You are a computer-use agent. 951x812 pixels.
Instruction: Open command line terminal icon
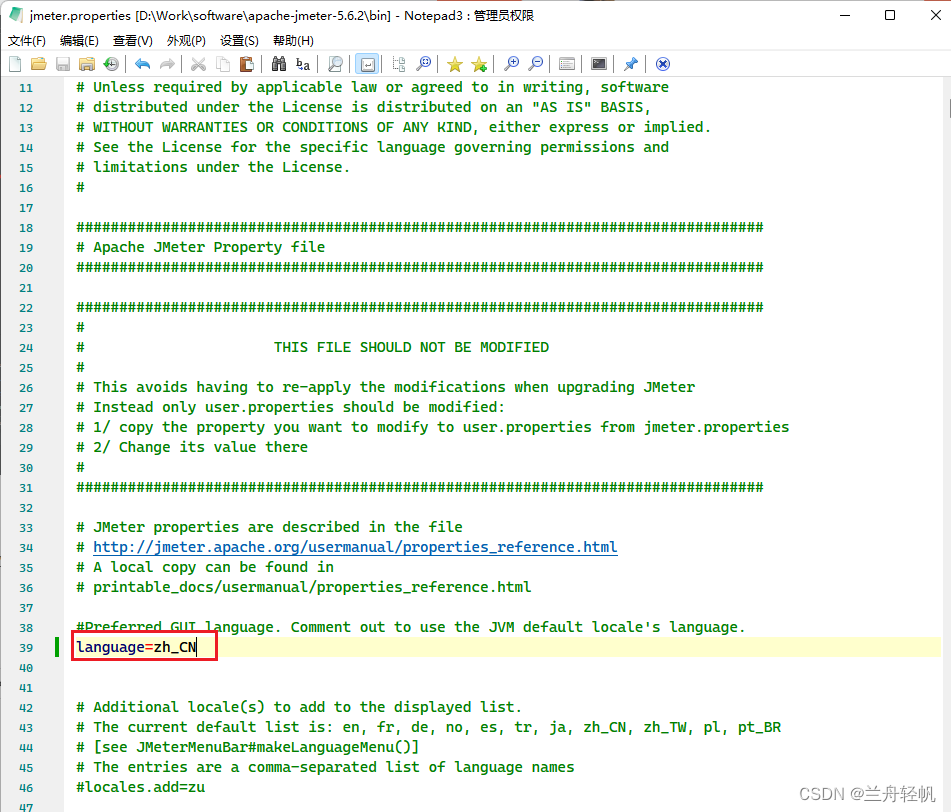599,64
